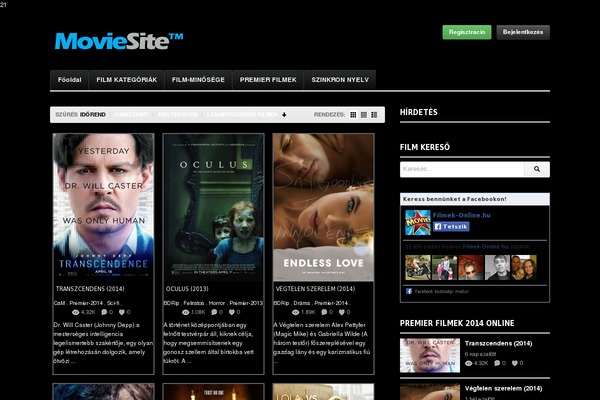Click the heart icon under Oculus card
Viewport: 600px width, 400px height.
[232, 312]
